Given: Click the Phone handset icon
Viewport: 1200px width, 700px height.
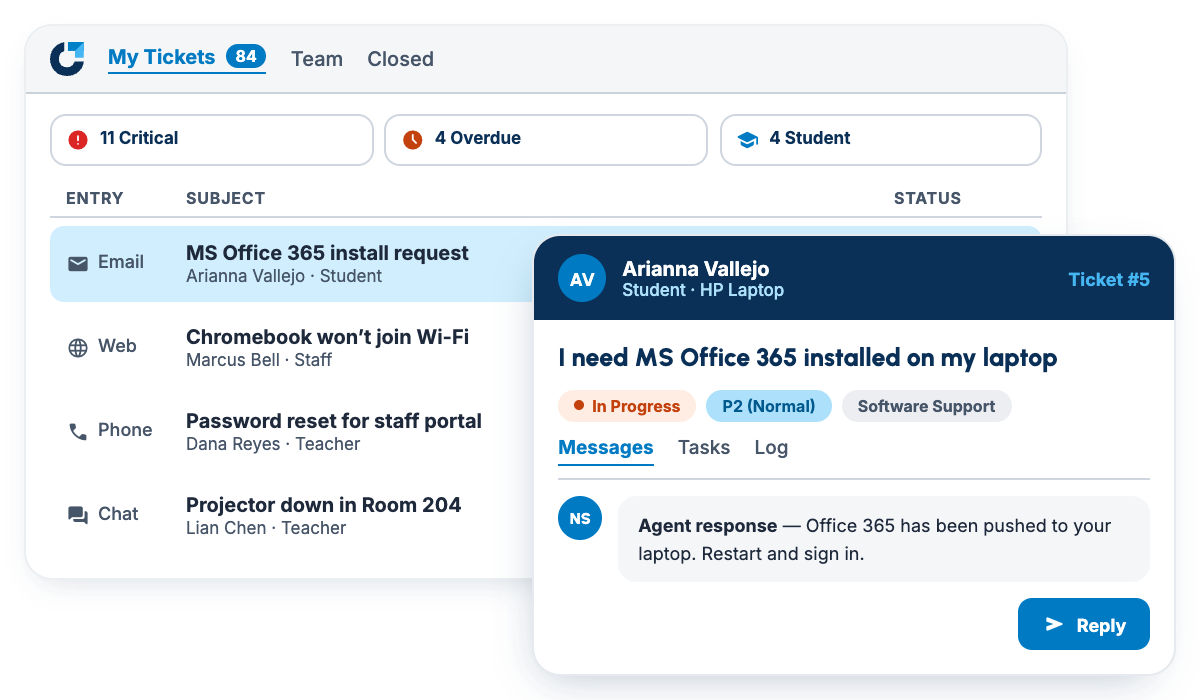Looking at the screenshot, I should pyautogui.click(x=78, y=432).
